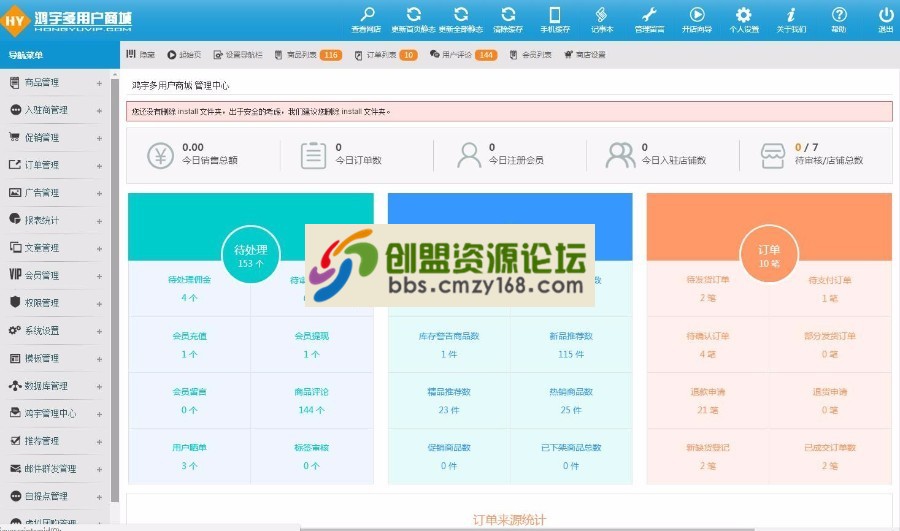Open 已成交订单数 2笔 link
This screenshot has width=900, height=531.
(829, 456)
